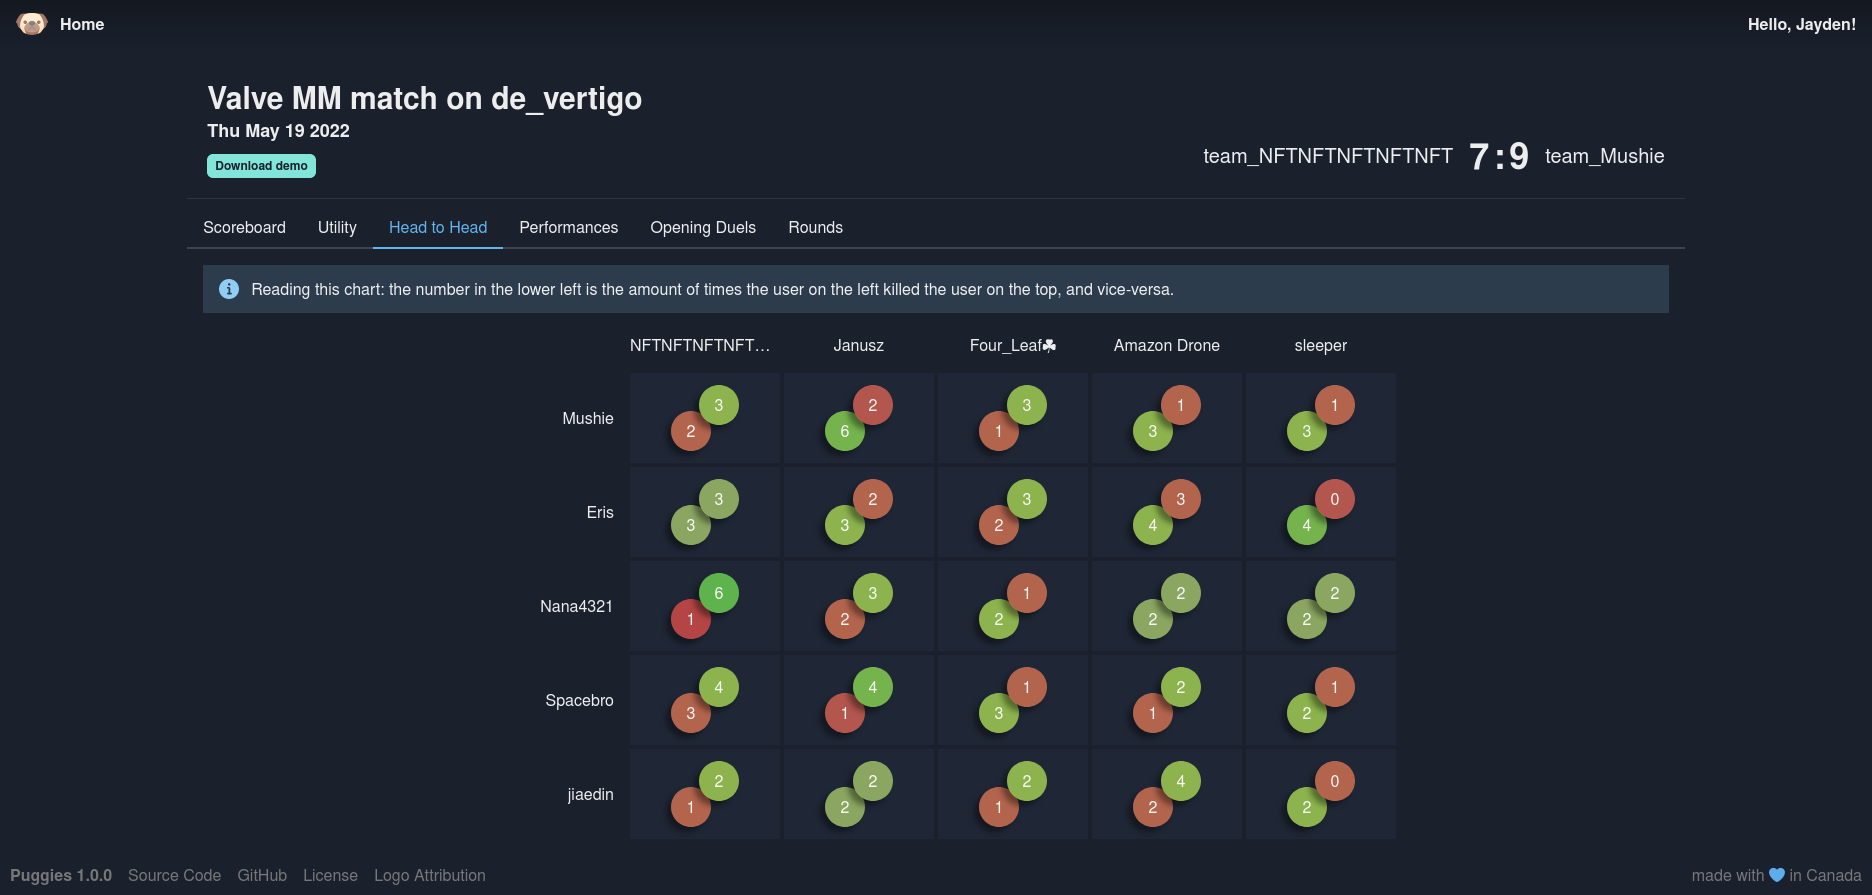Screen dimensions: 1872x895
Task: Switch to the Opening Duels tab
Action: pos(703,227)
